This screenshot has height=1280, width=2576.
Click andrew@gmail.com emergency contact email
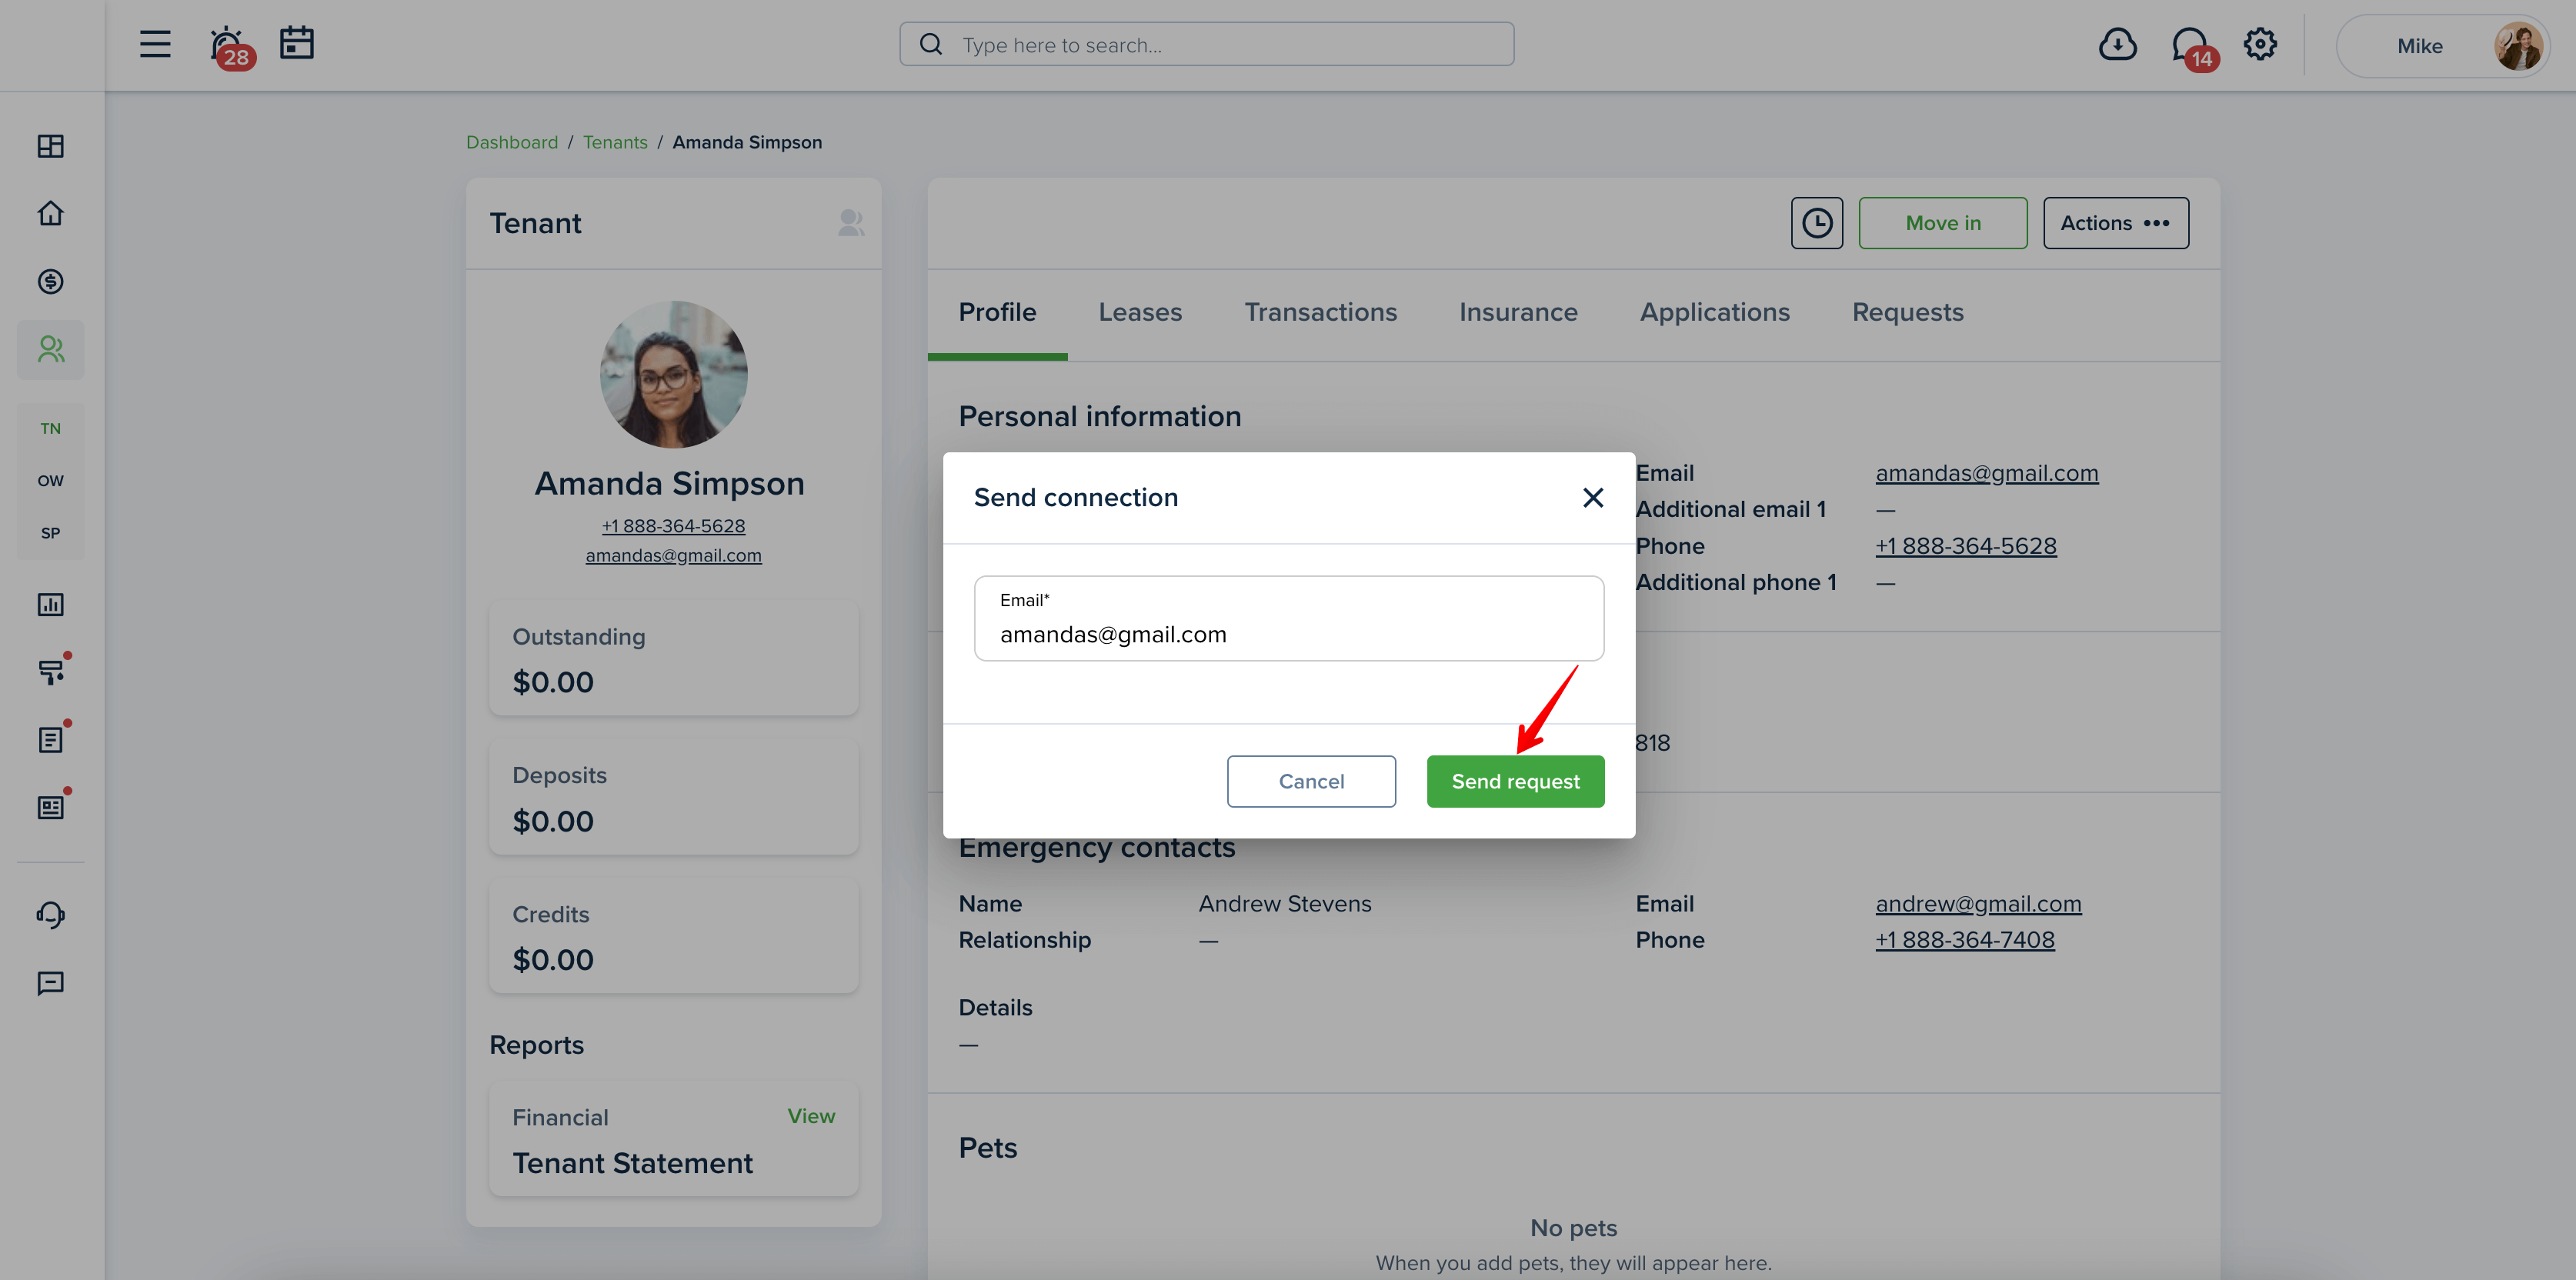tap(1978, 904)
